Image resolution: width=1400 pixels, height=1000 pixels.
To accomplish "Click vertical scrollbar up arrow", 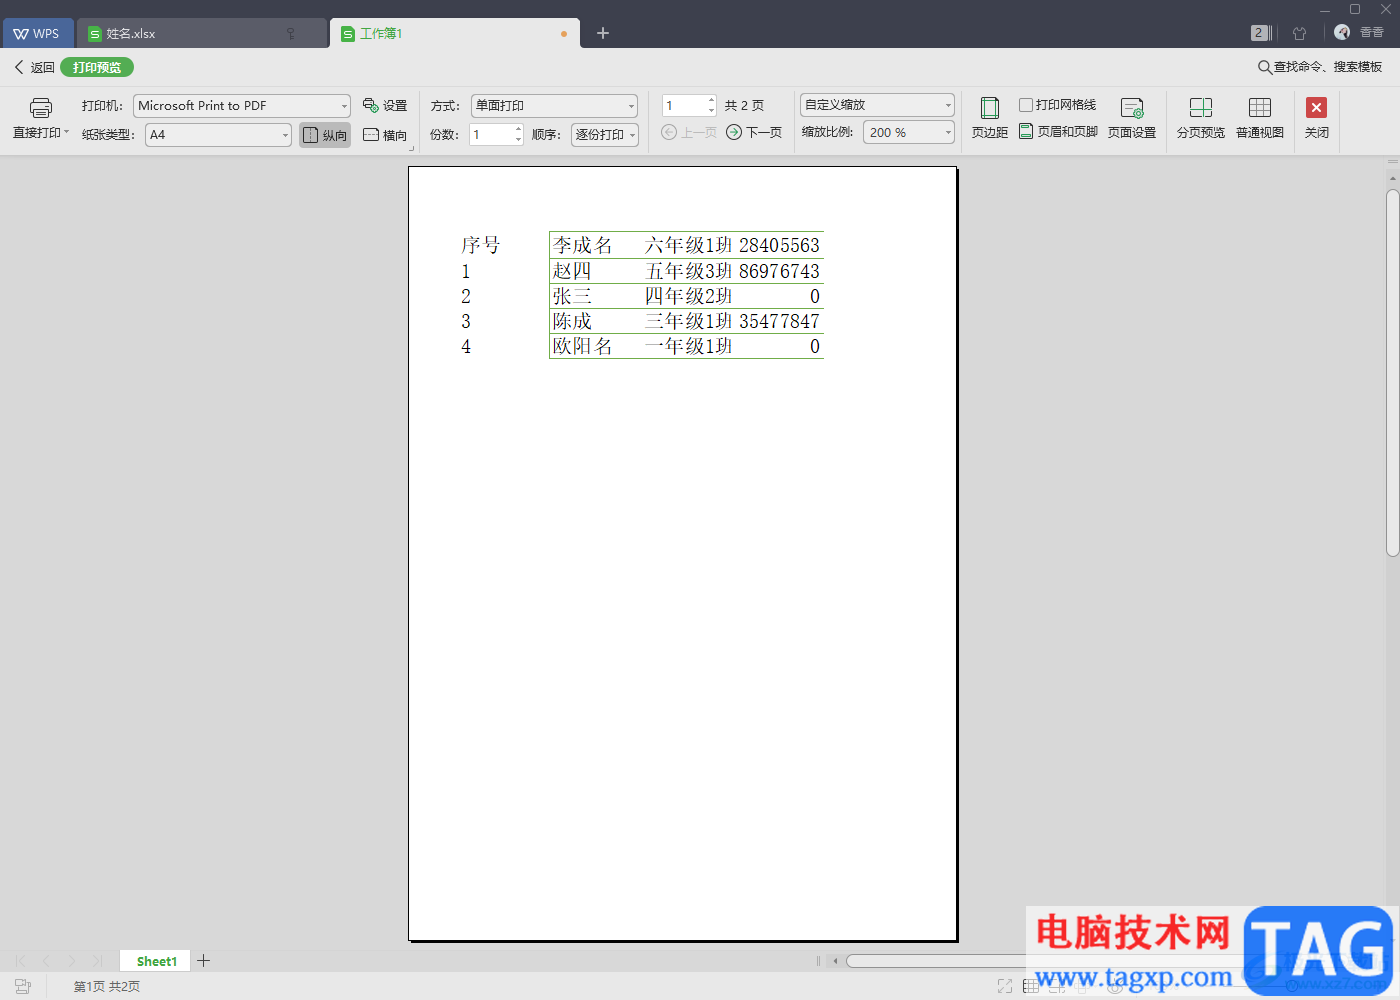I will [x=1392, y=179].
